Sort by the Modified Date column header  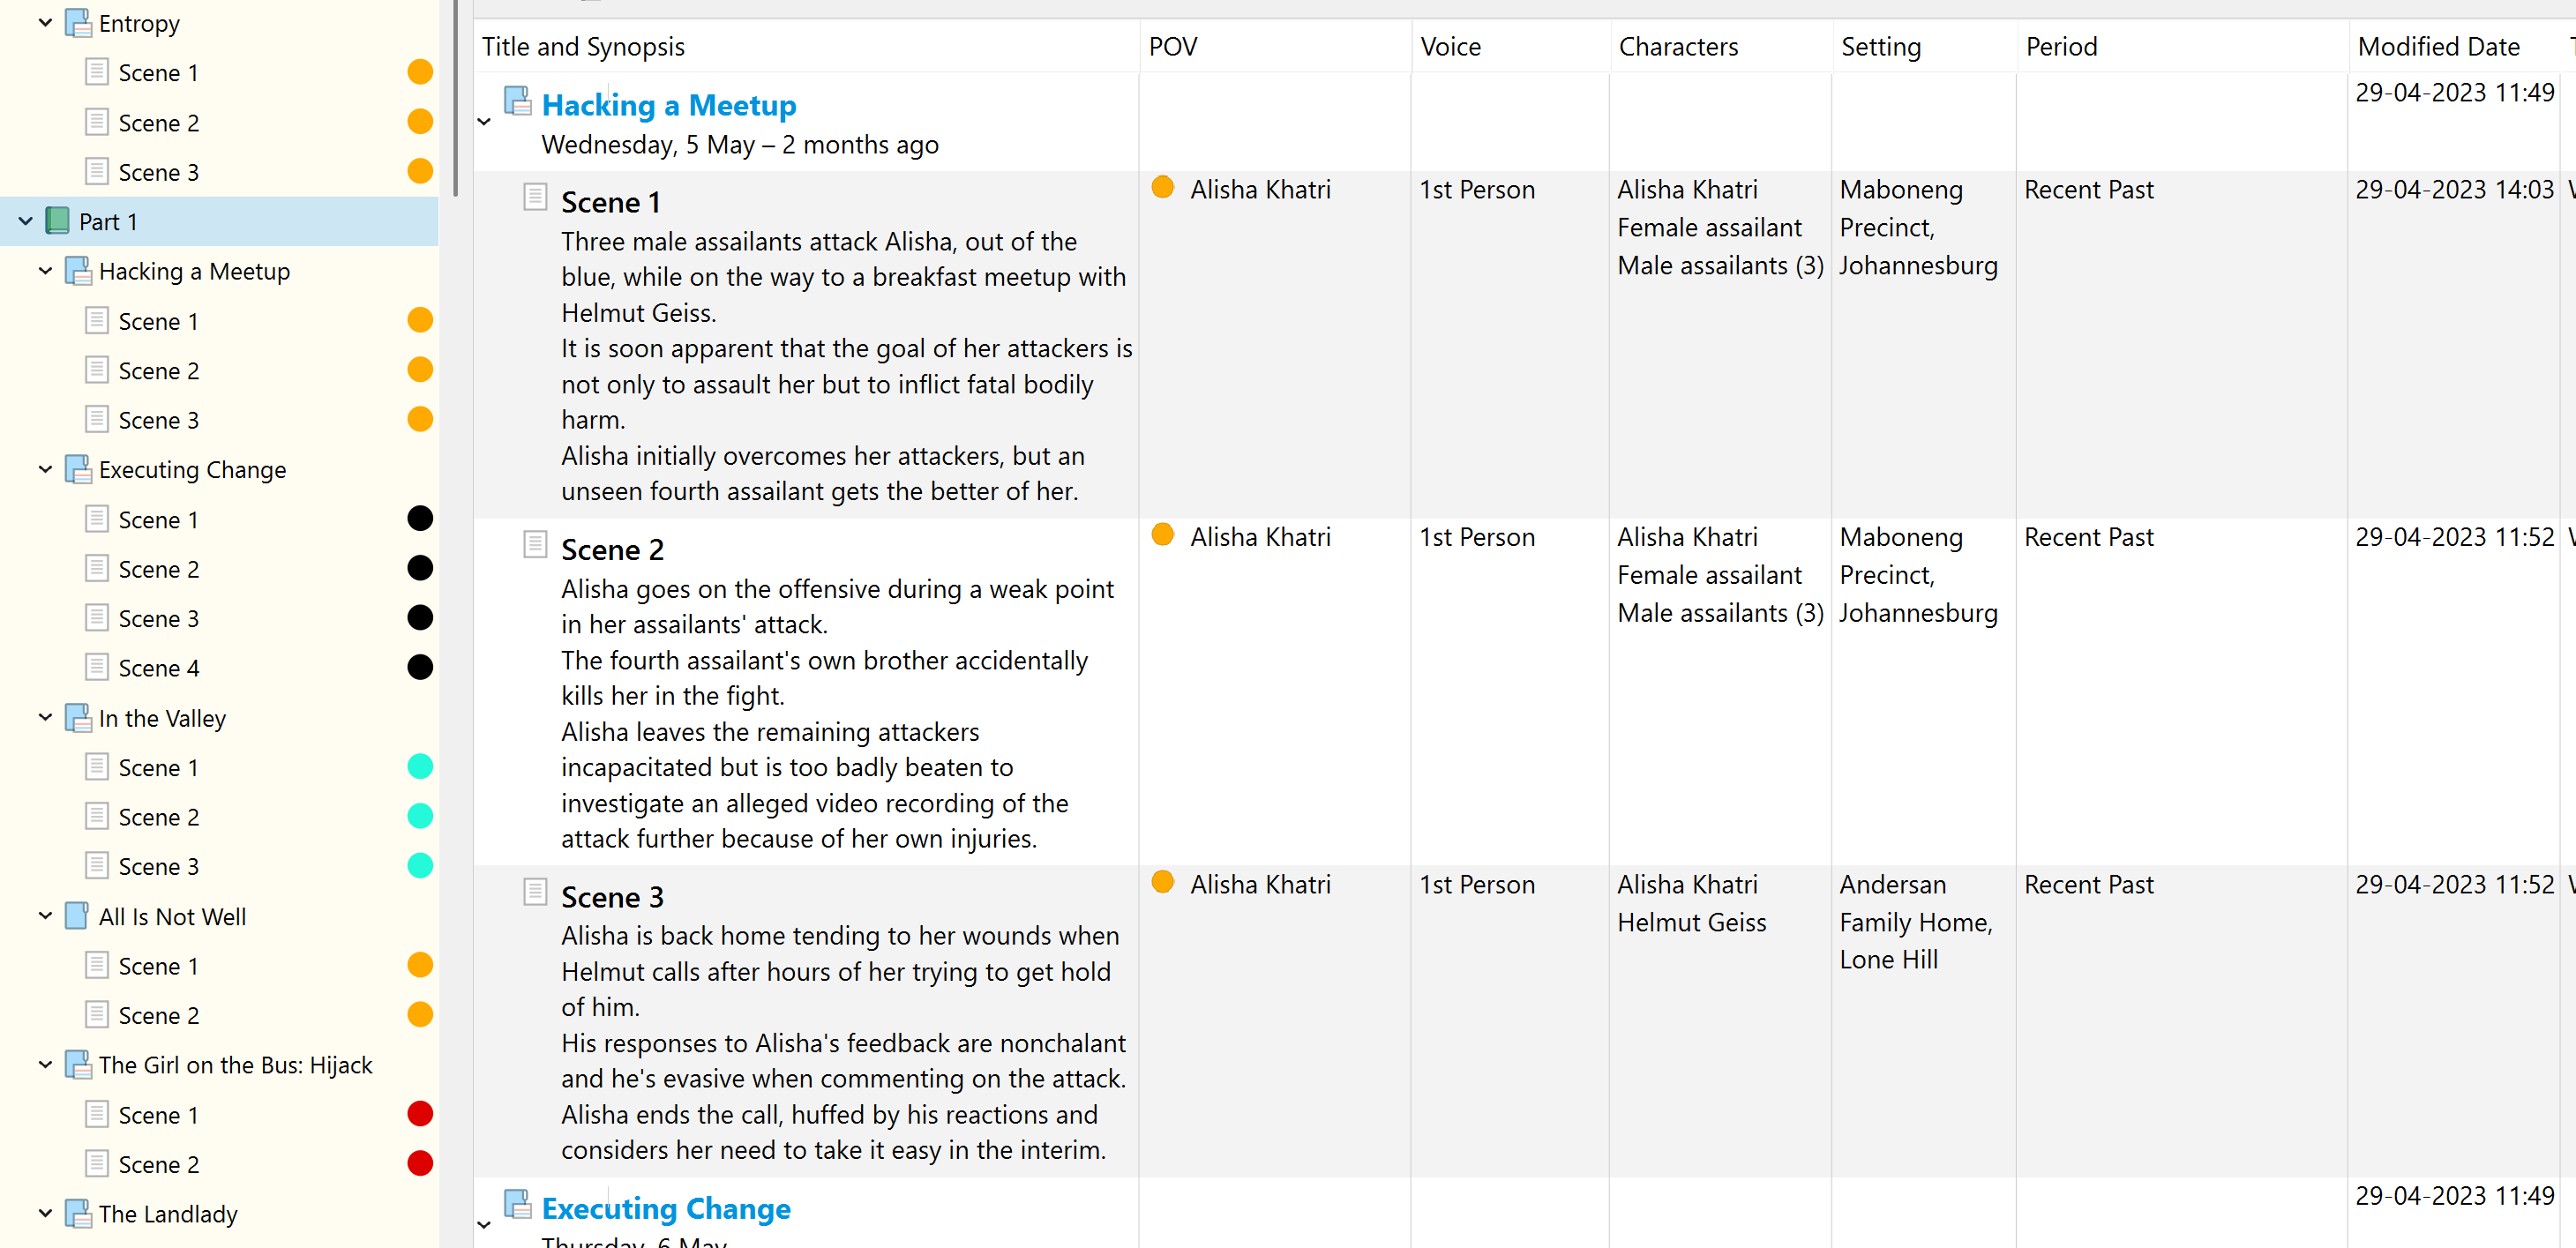2438,46
